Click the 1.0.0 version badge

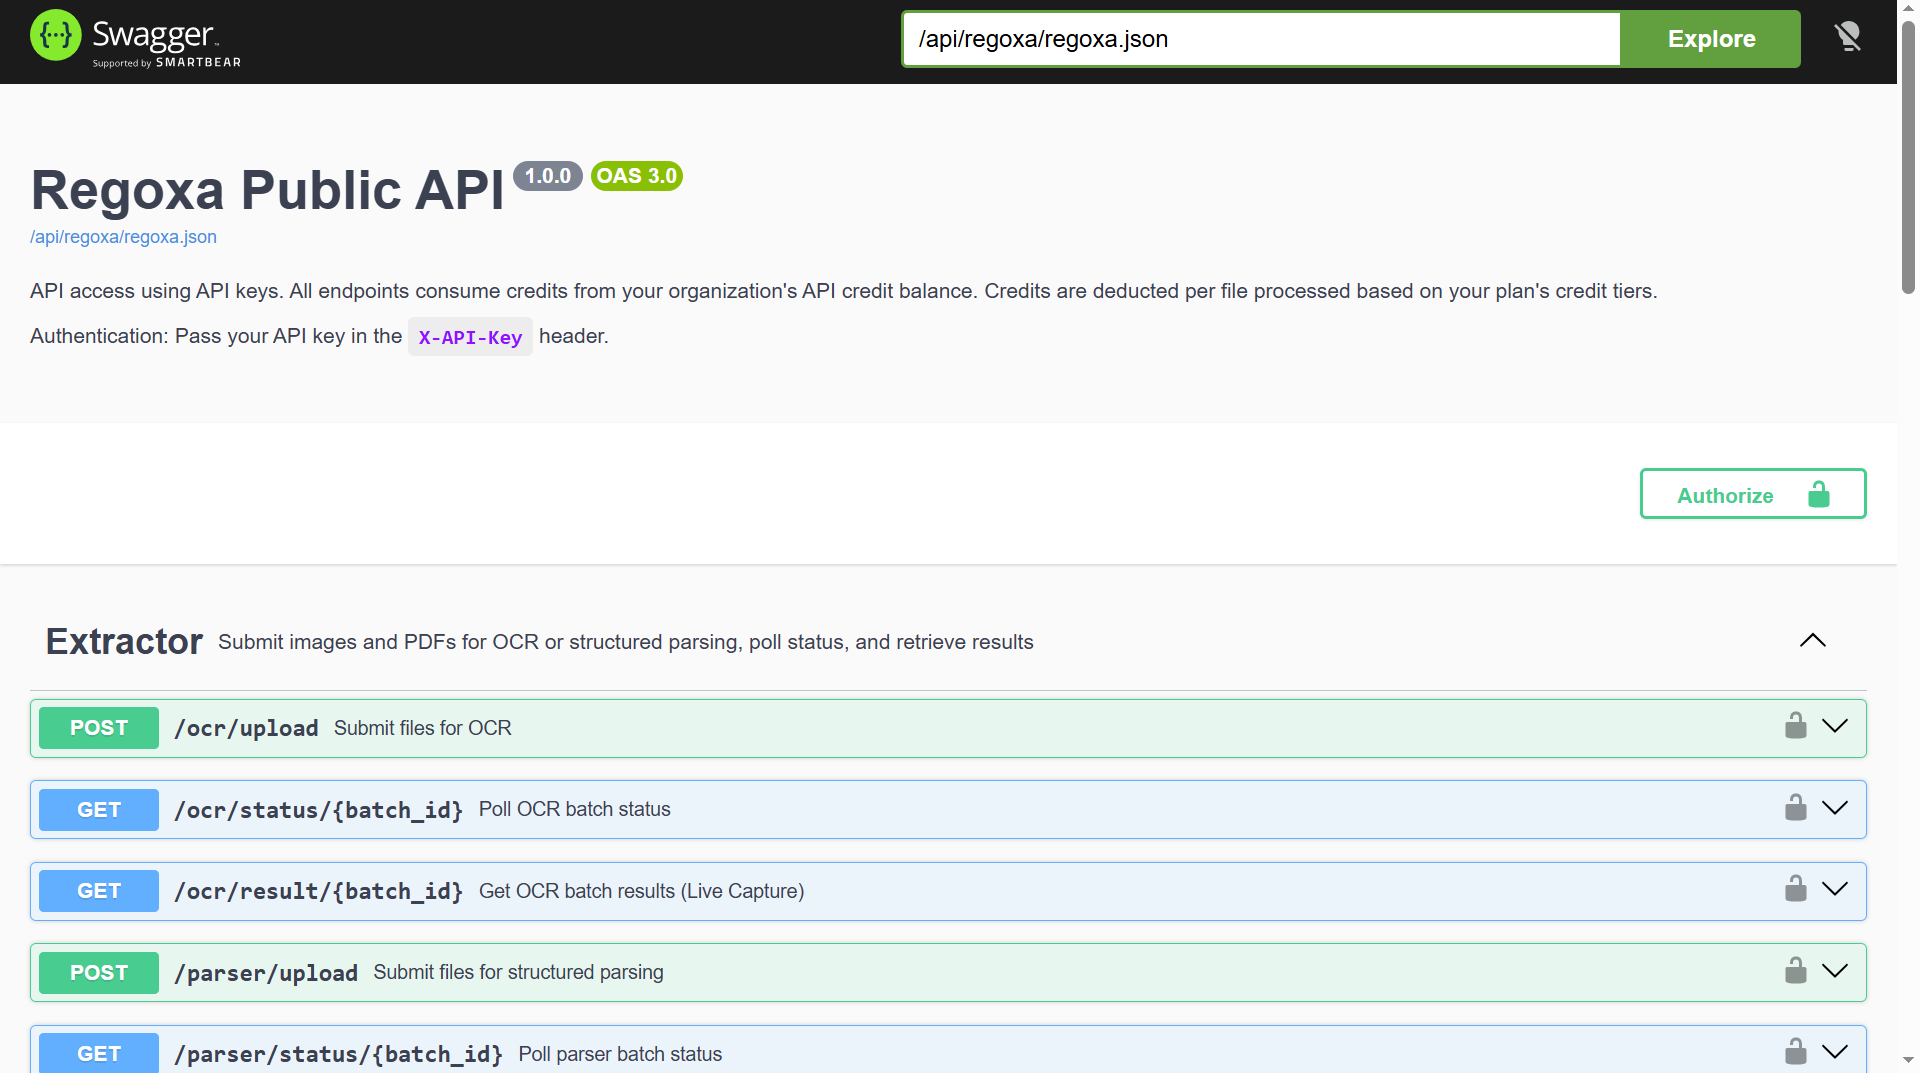tap(548, 176)
